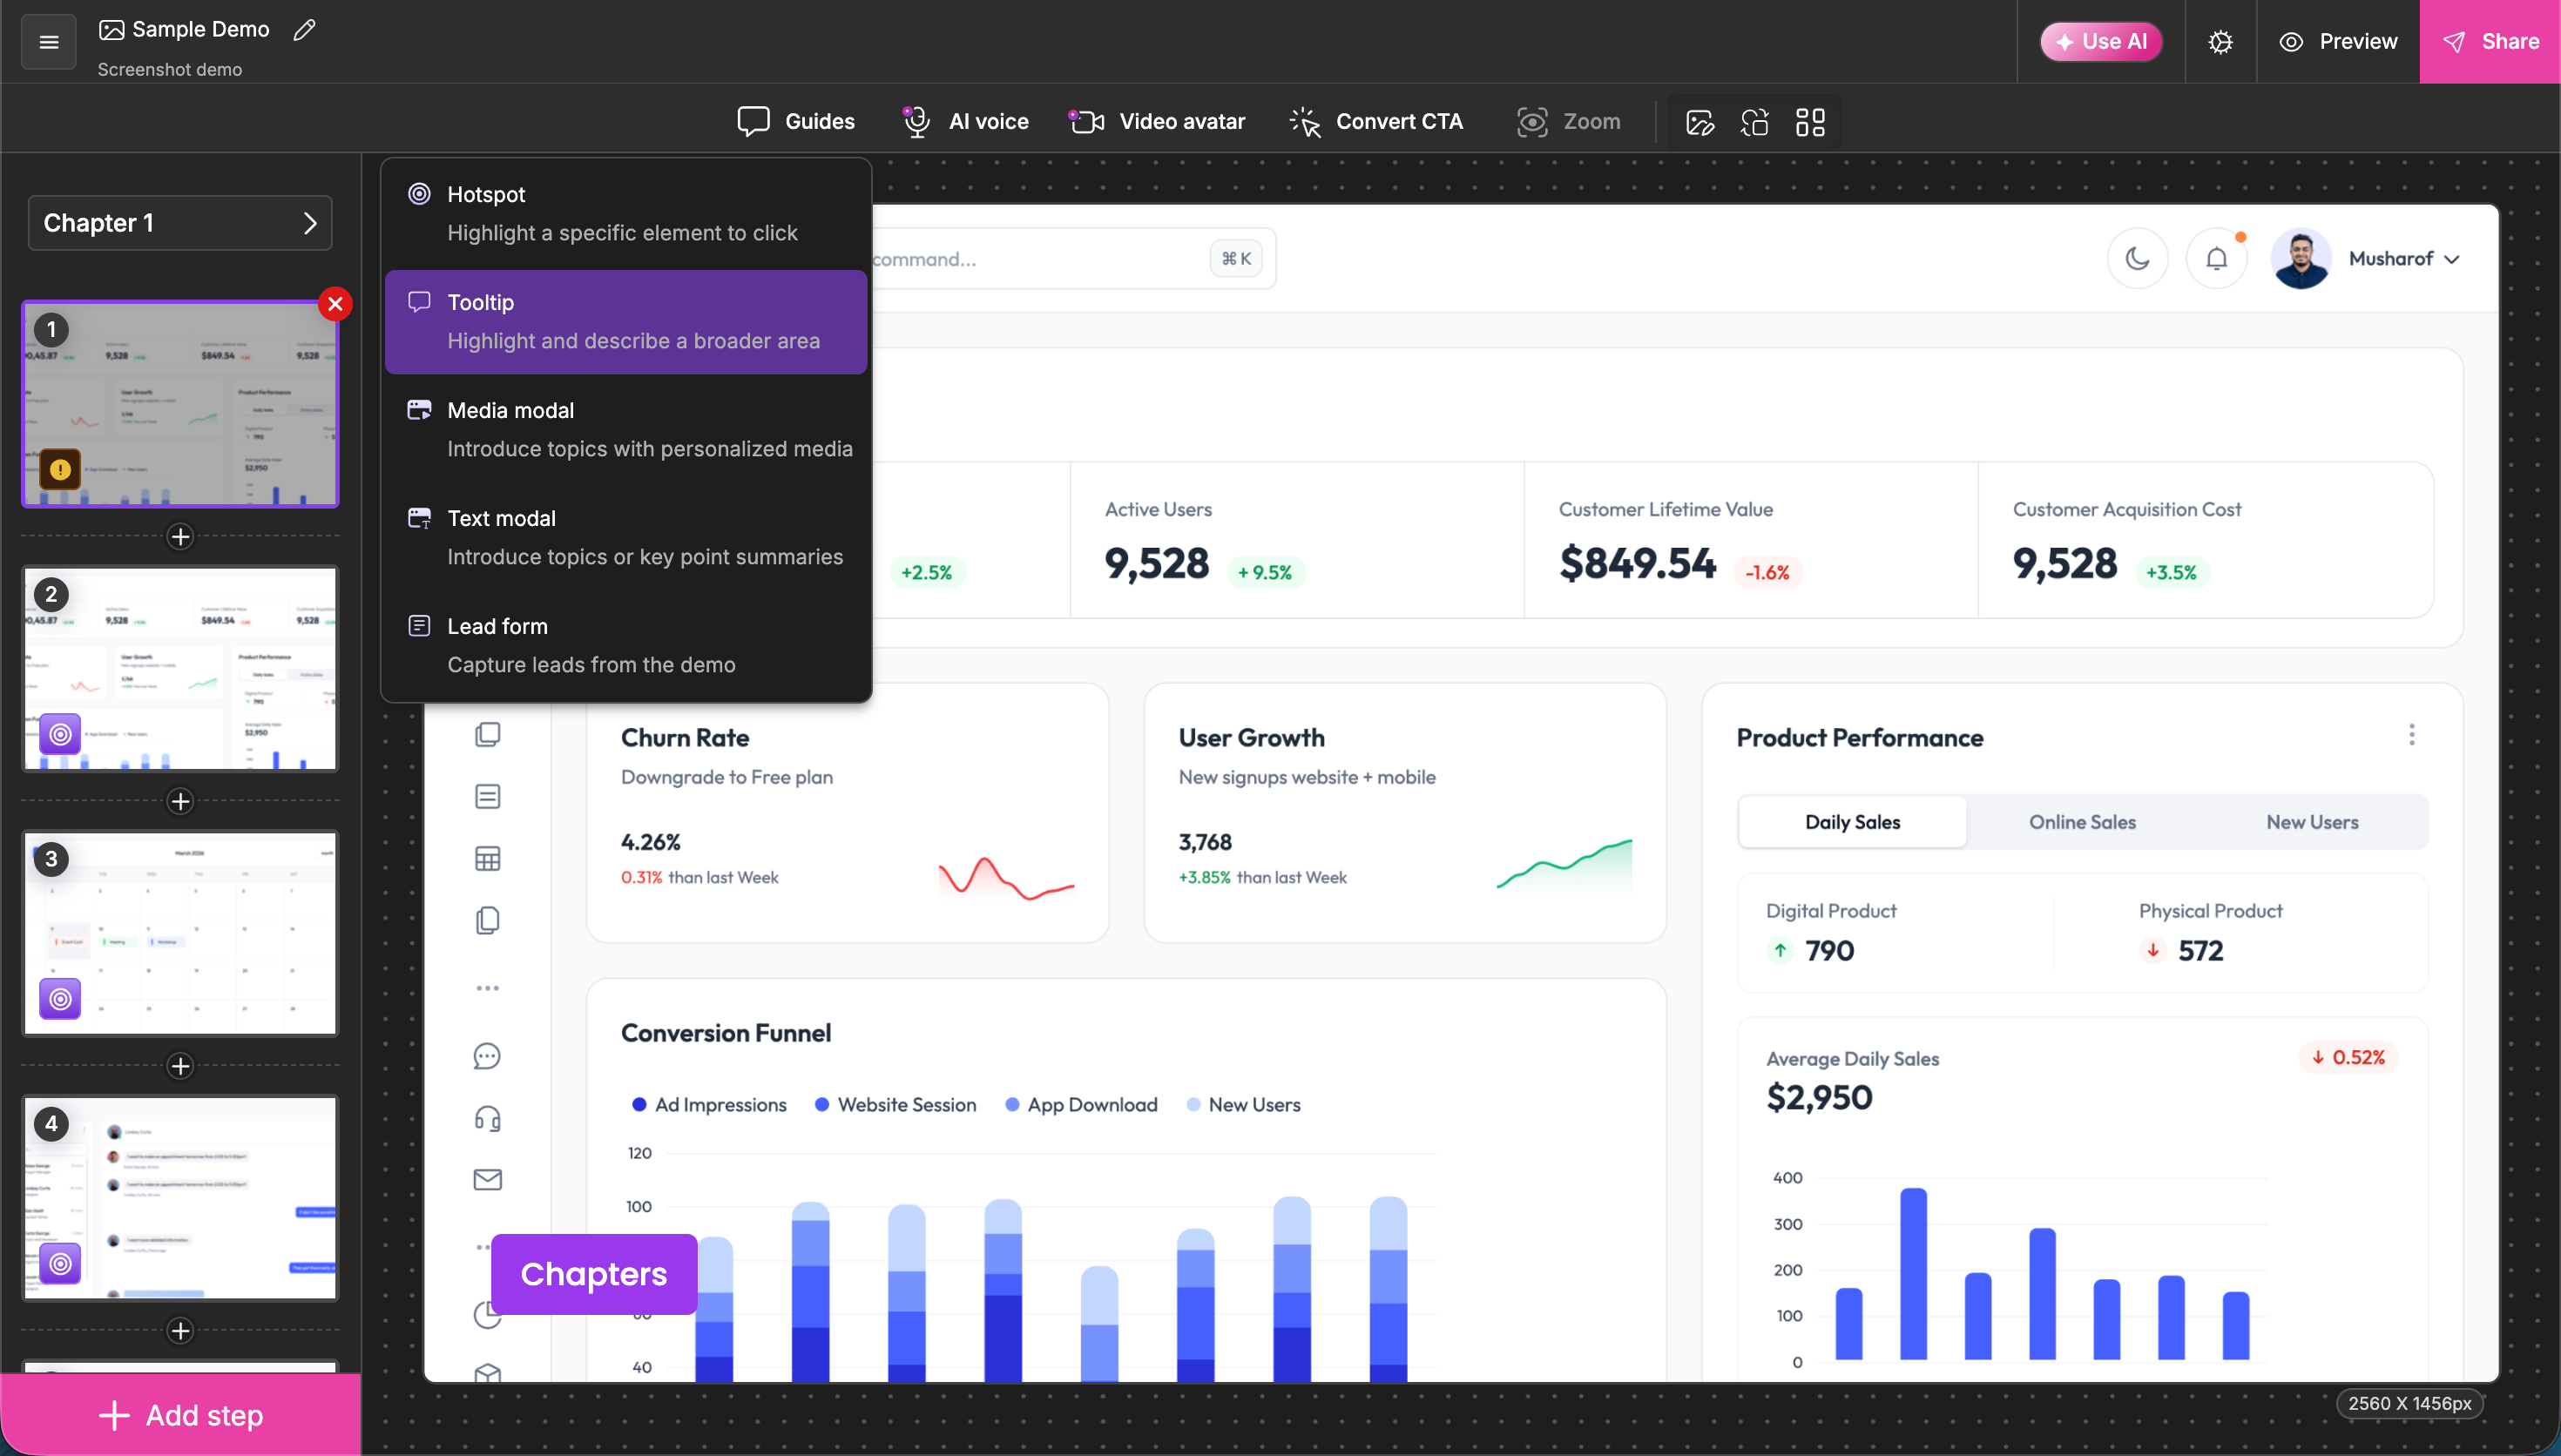Expand the Guides menu
Viewport: 2561px width, 1456px height.
point(796,122)
